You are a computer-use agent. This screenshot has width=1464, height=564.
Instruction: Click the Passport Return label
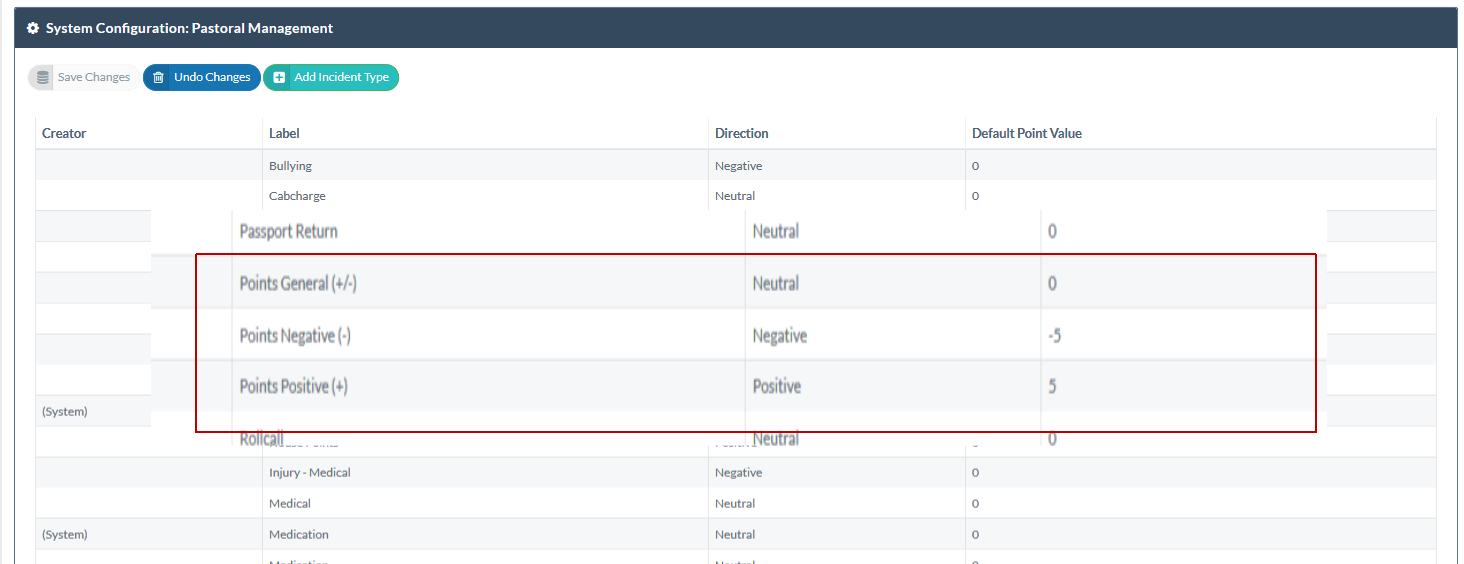[289, 231]
